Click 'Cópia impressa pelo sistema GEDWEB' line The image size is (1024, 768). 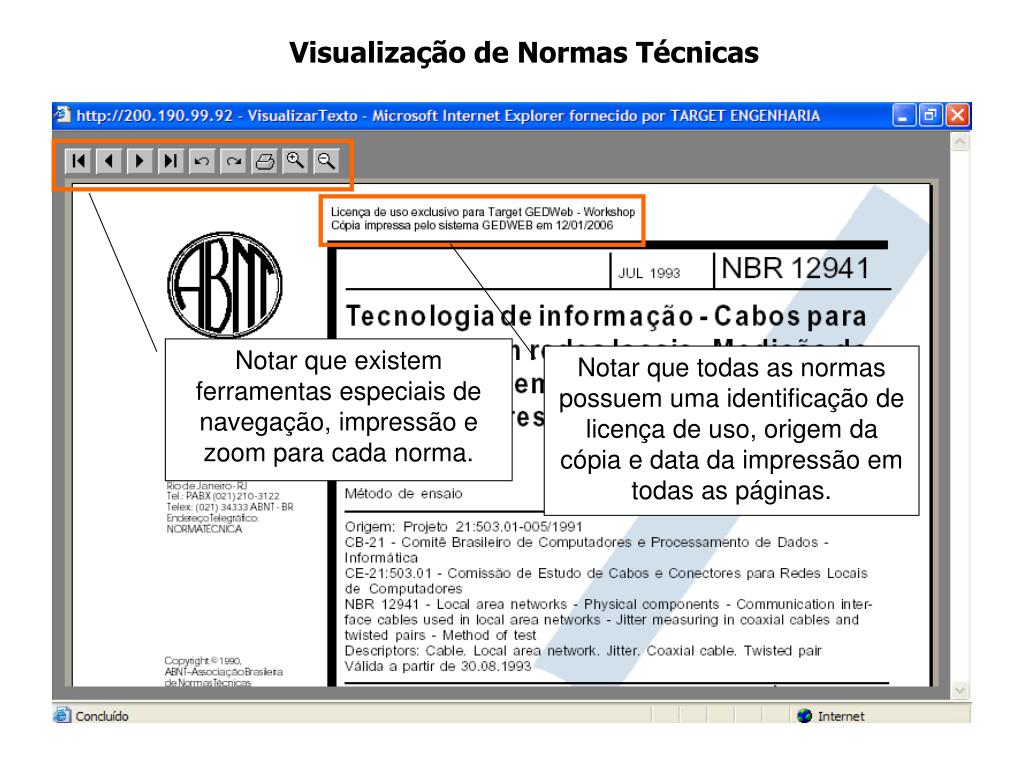click(x=472, y=225)
